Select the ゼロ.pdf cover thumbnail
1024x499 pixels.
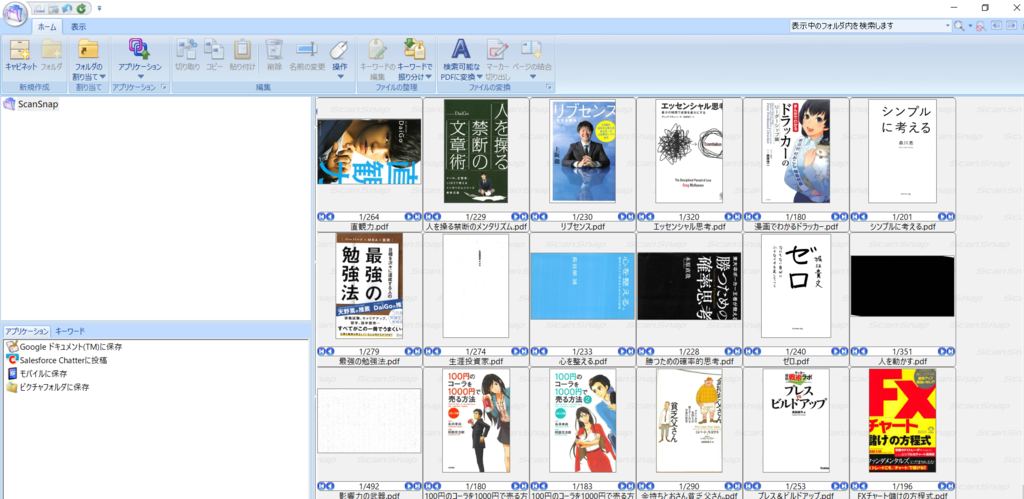point(796,286)
